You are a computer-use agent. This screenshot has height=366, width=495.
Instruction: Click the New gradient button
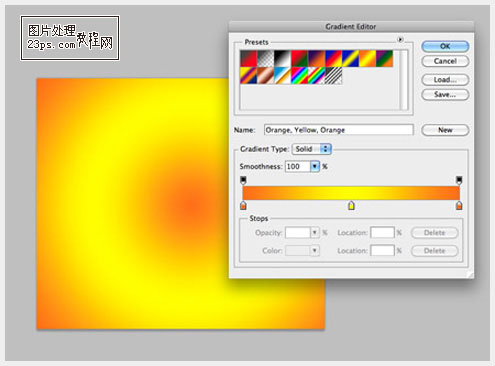point(445,130)
